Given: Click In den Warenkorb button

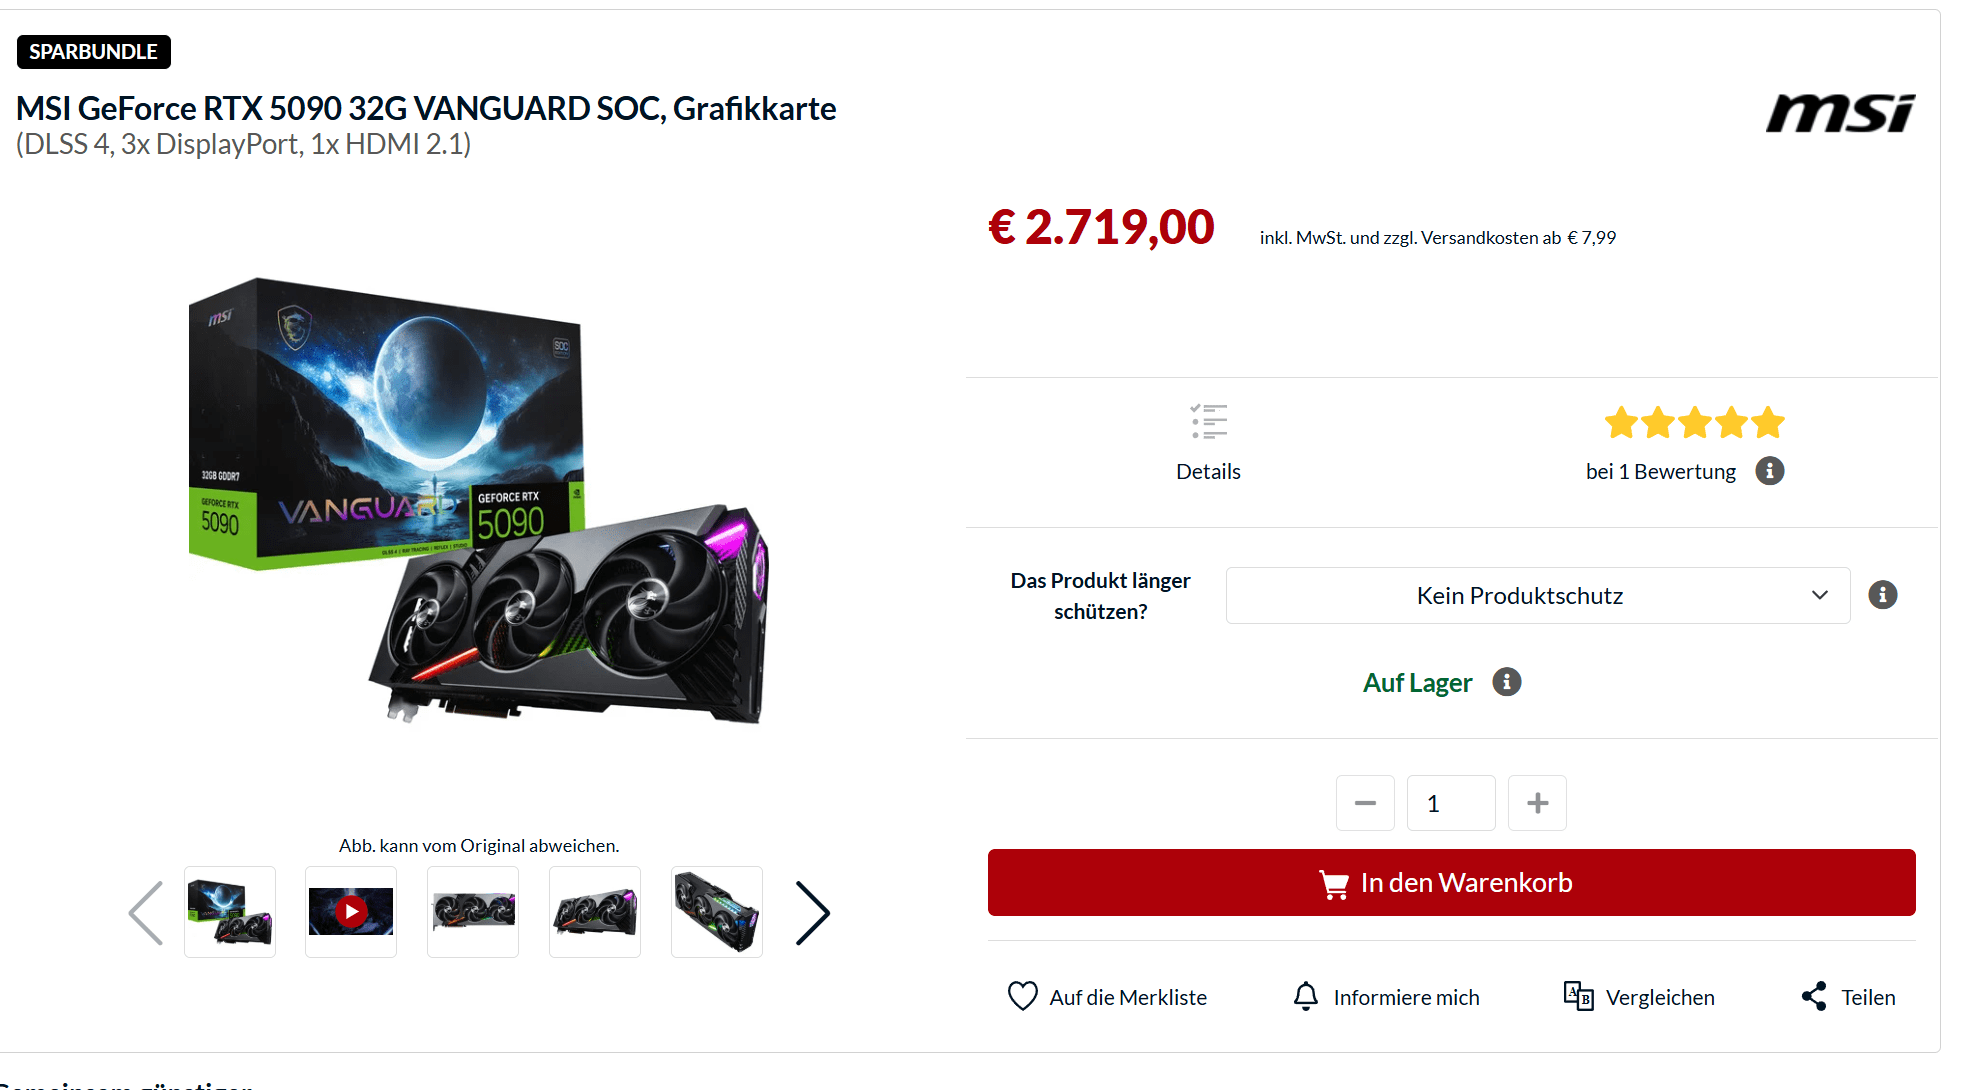Looking at the screenshot, I should [1452, 883].
